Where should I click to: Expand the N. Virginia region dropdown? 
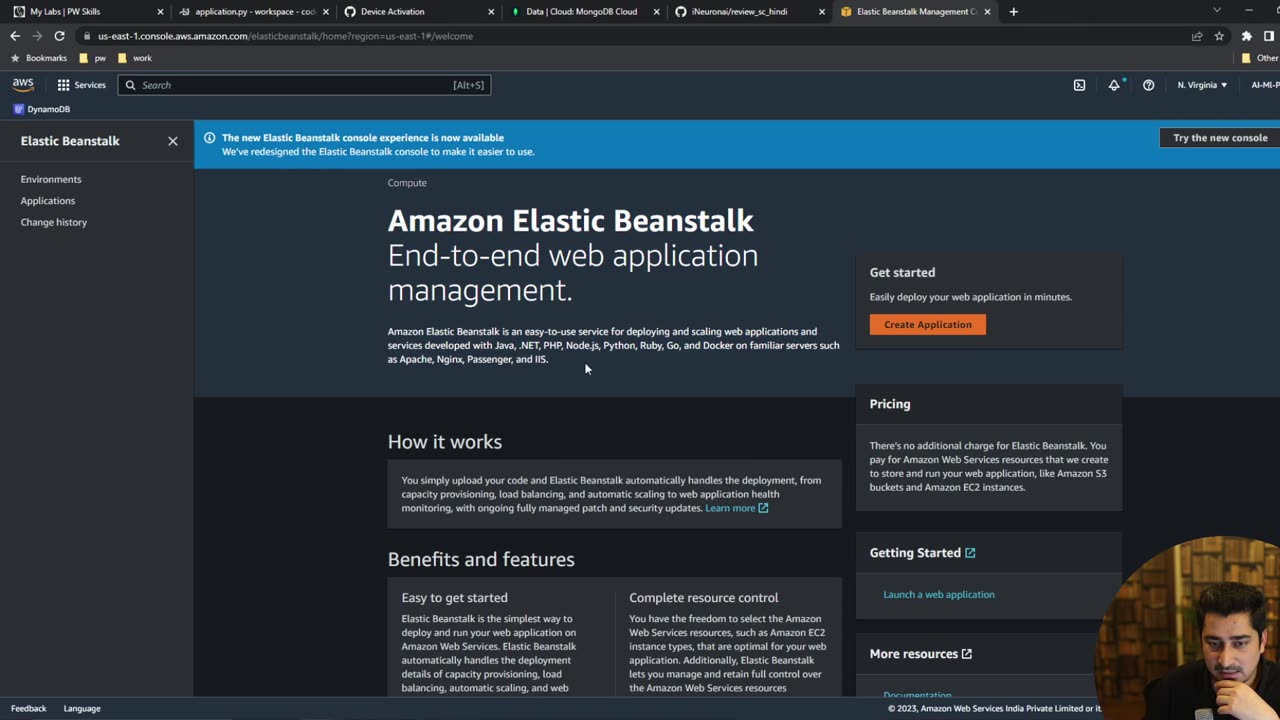click(x=1202, y=85)
